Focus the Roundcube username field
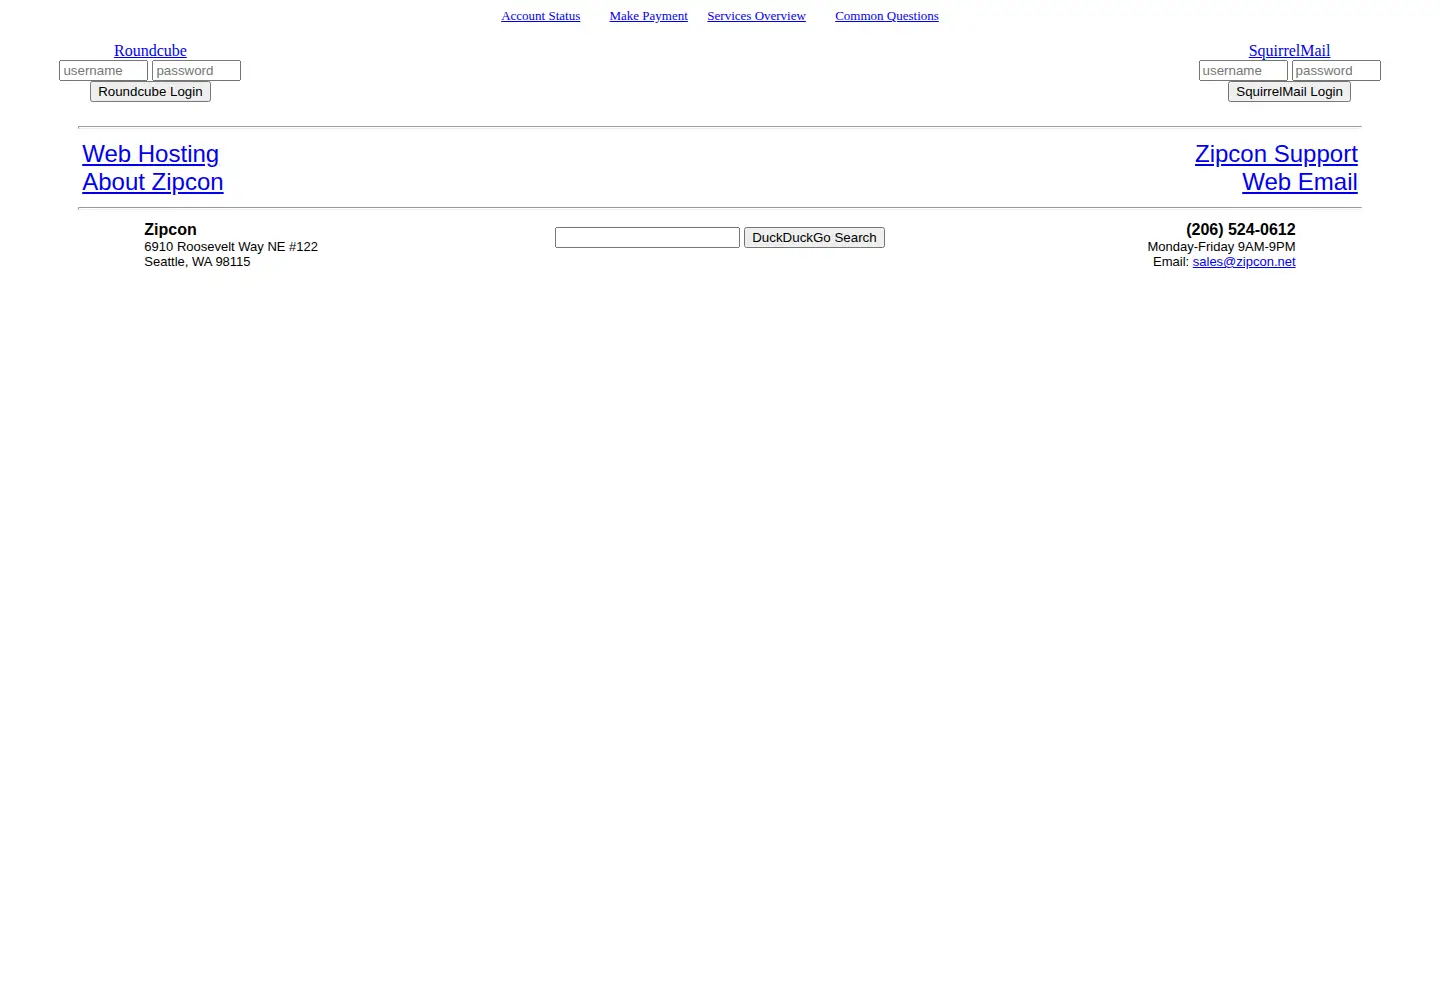This screenshot has width=1440, height=1000. click(x=103, y=71)
